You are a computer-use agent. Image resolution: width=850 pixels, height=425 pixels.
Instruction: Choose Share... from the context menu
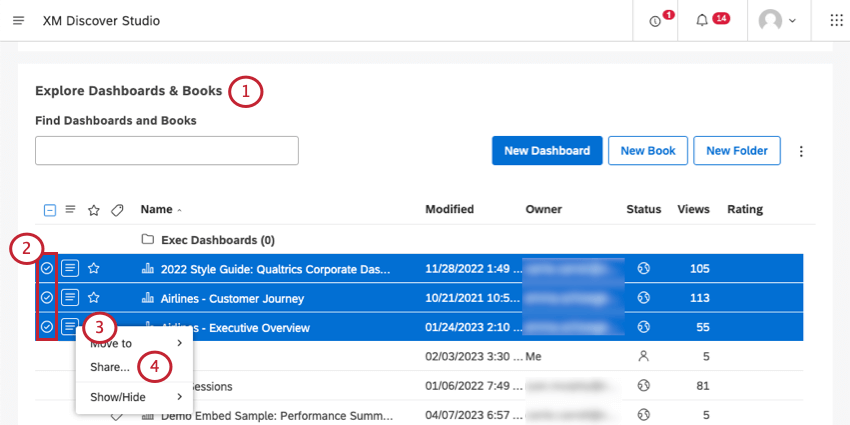click(x=110, y=367)
